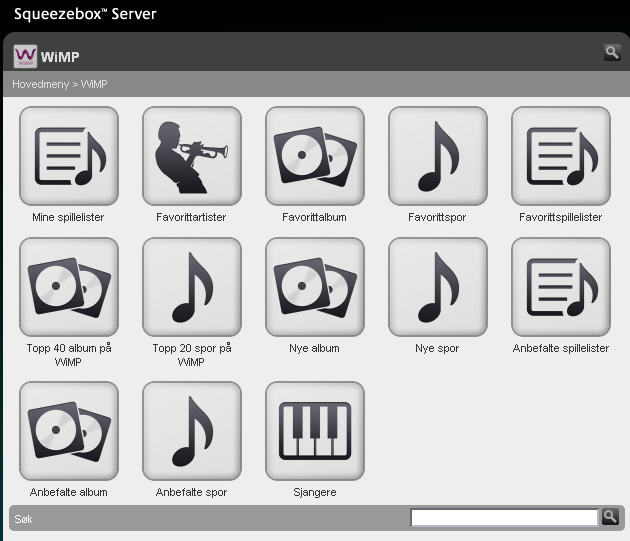Click the 'Anbefalte album' text label
The height and width of the screenshot is (541, 630).
68,492
